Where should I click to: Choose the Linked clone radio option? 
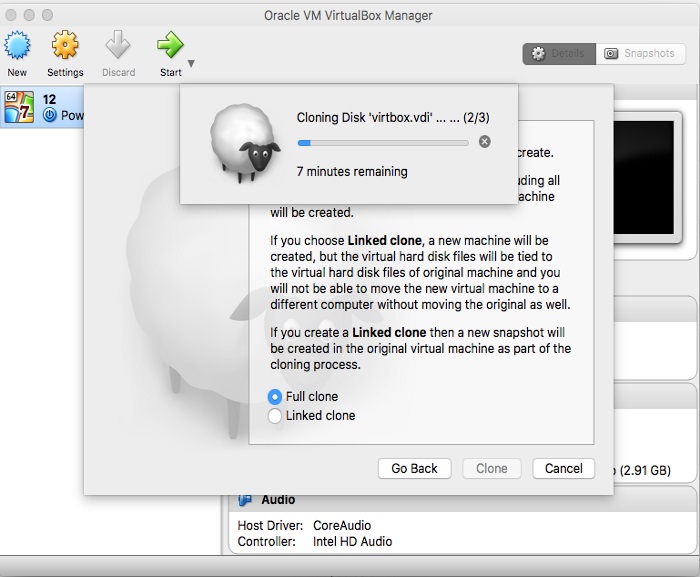pos(275,416)
